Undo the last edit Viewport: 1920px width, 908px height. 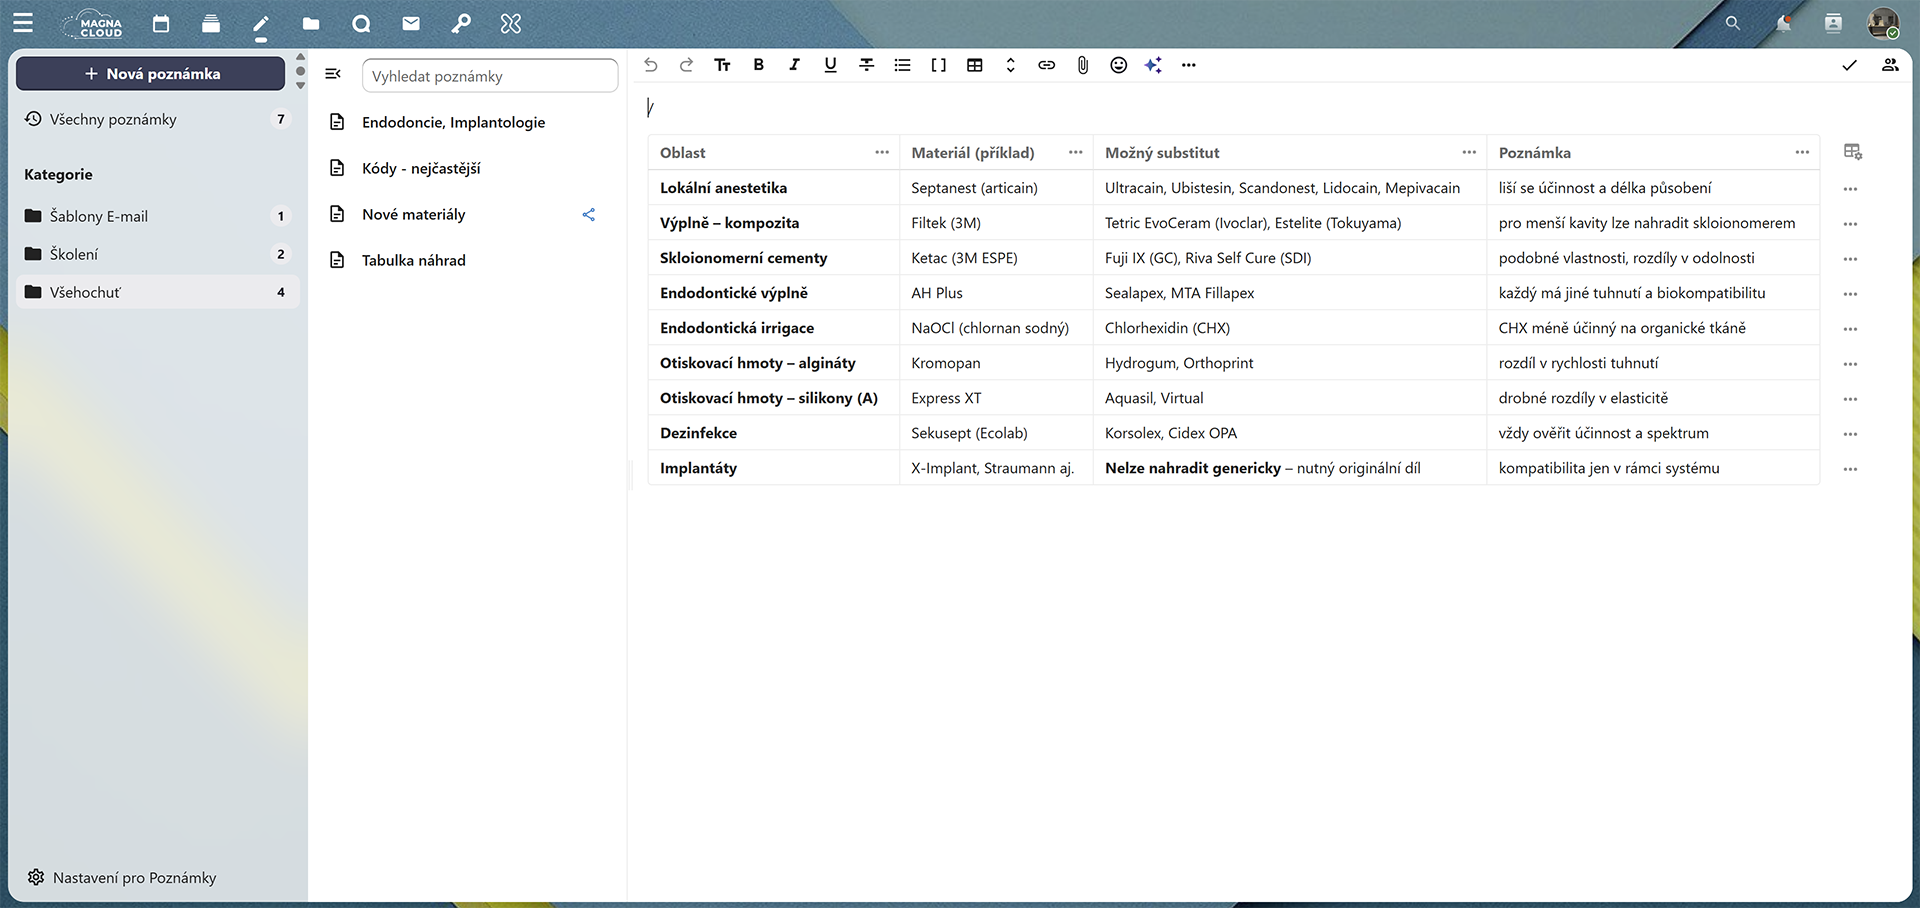click(x=651, y=65)
